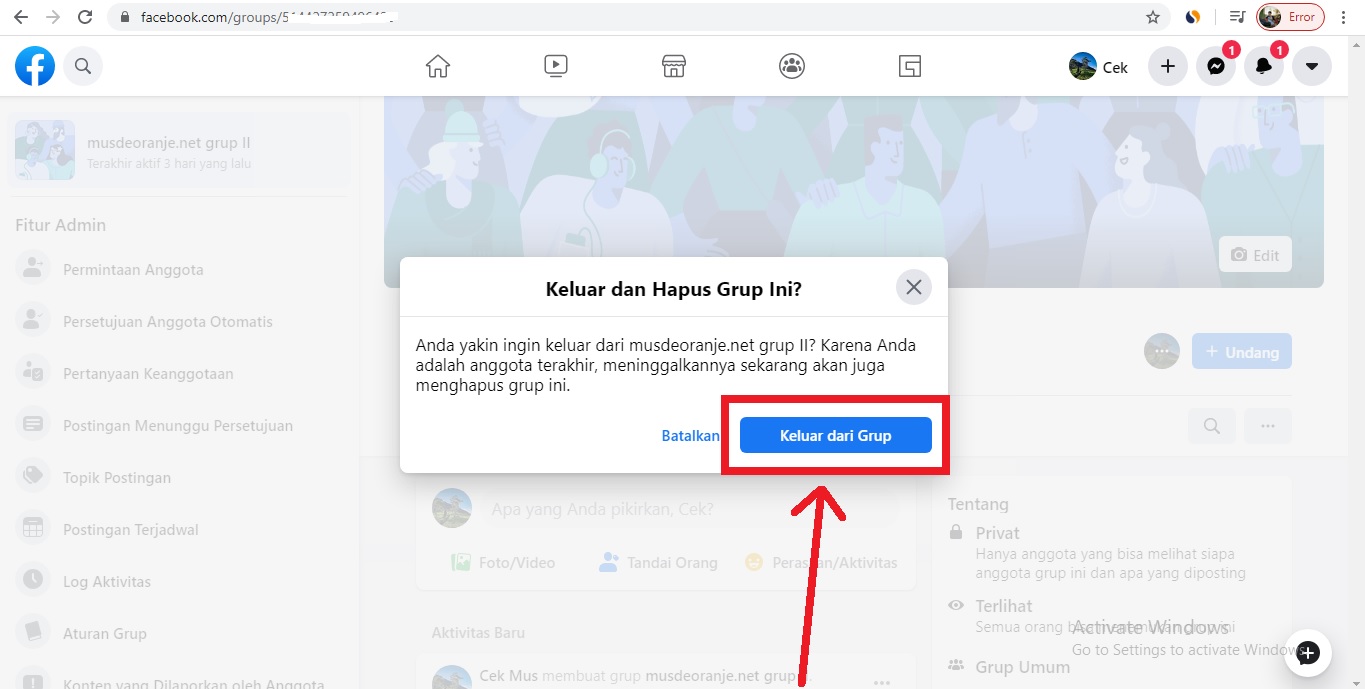Click the Facebook logo icon

pos(35,66)
